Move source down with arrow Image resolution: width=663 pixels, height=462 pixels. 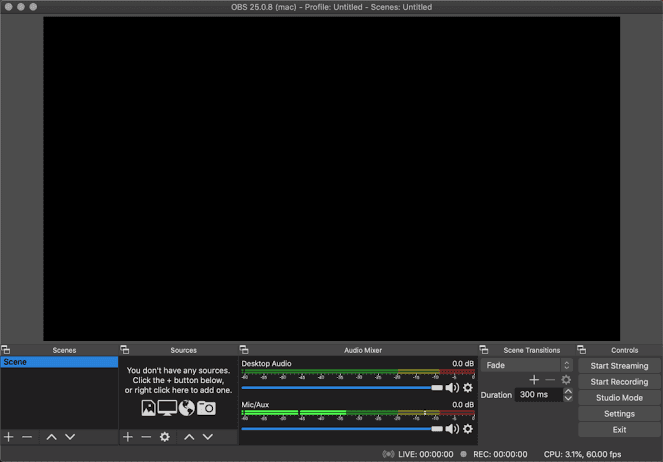pyautogui.click(x=208, y=437)
